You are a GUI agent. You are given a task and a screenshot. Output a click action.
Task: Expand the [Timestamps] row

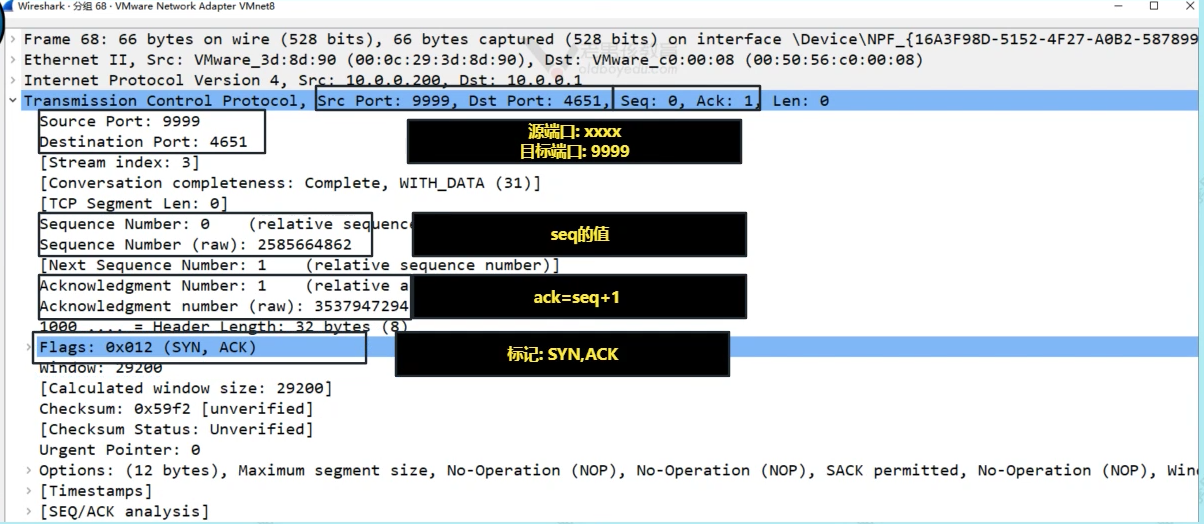[x=28, y=491]
